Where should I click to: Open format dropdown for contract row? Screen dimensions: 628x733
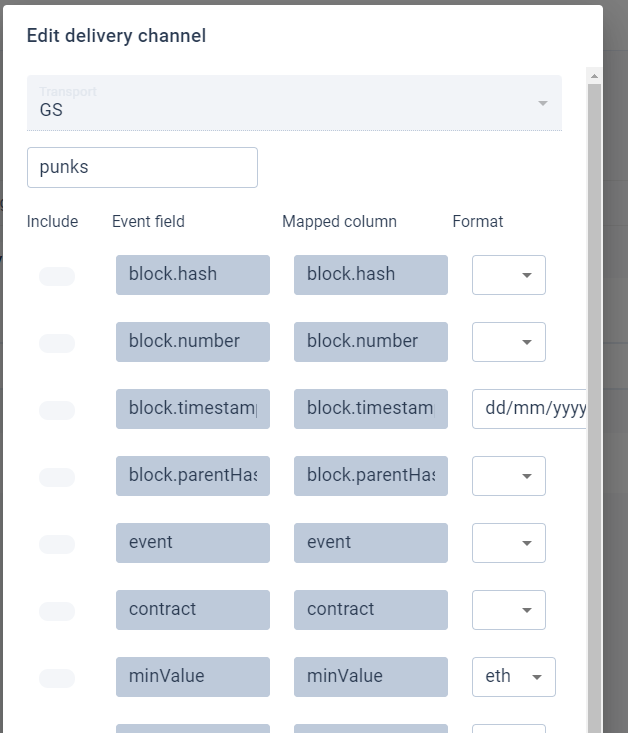tap(509, 610)
